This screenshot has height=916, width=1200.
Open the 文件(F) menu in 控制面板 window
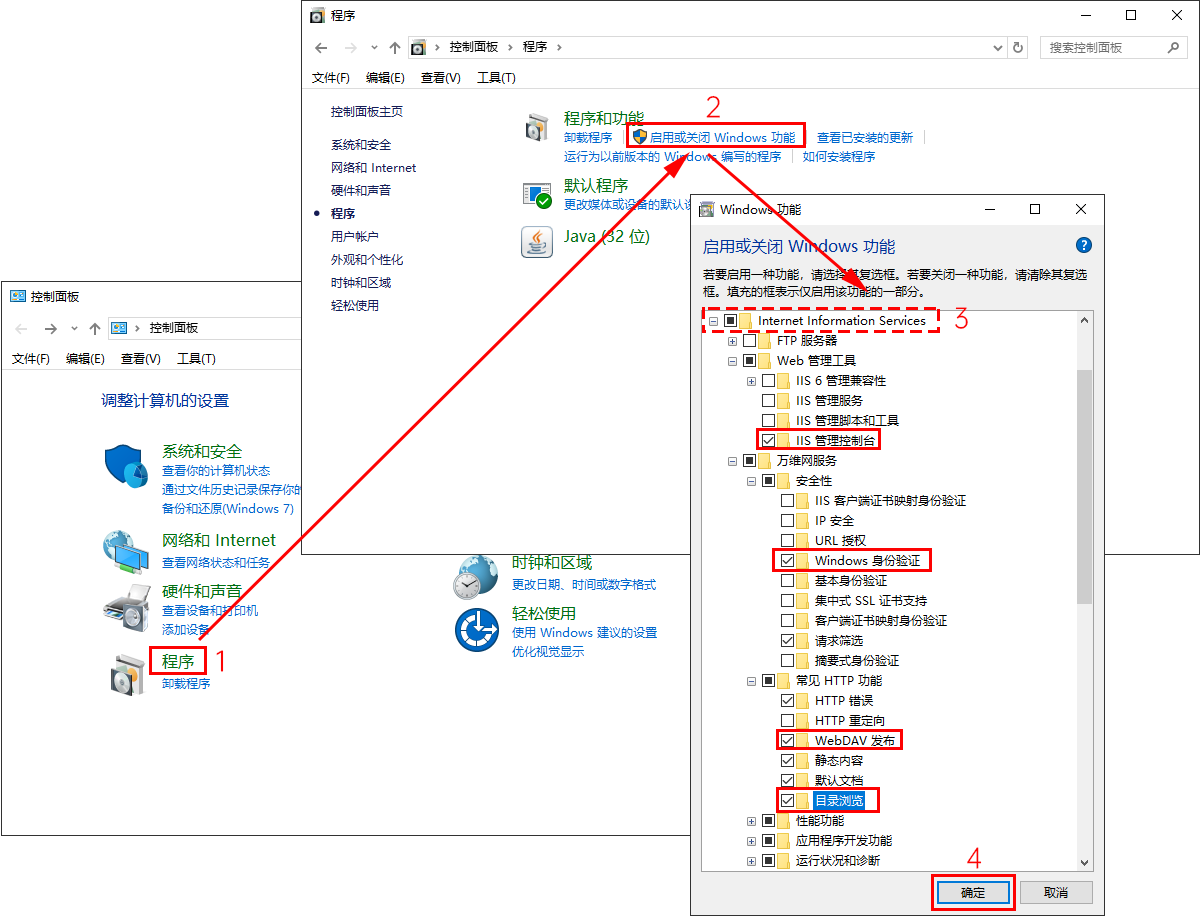click(31, 359)
